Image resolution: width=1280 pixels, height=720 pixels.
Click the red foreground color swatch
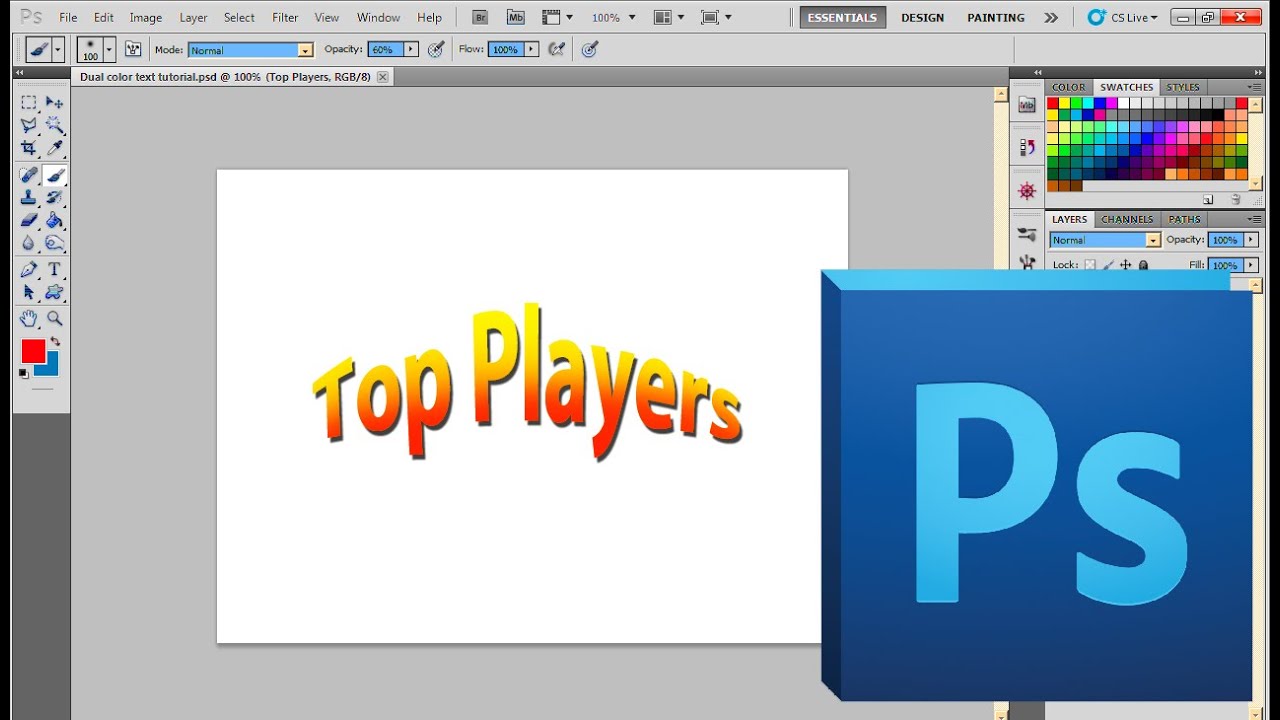pos(33,351)
